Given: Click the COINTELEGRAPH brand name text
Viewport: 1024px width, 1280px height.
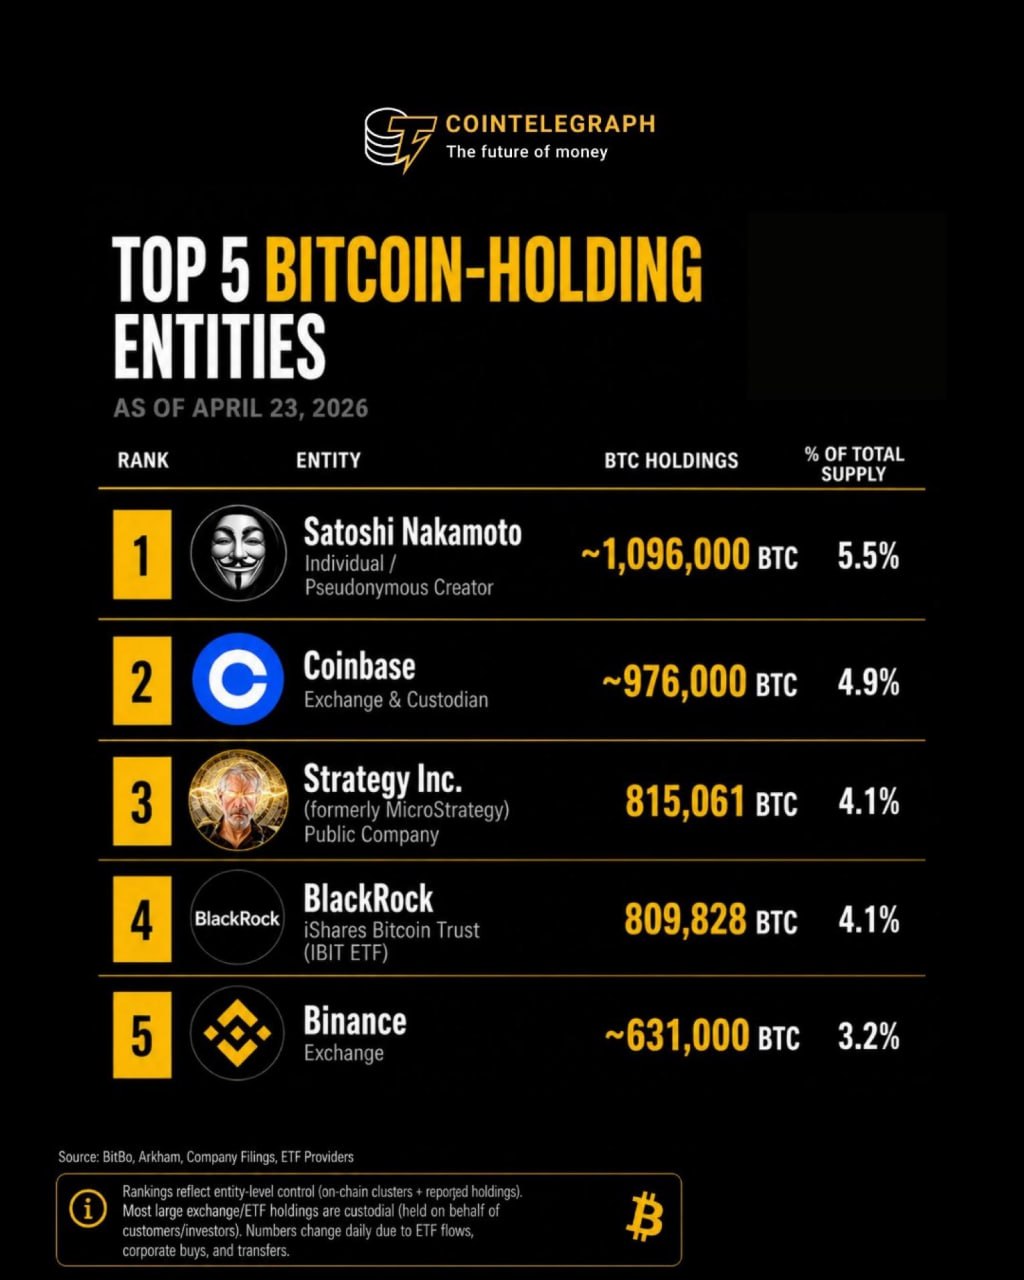Looking at the screenshot, I should [x=550, y=124].
